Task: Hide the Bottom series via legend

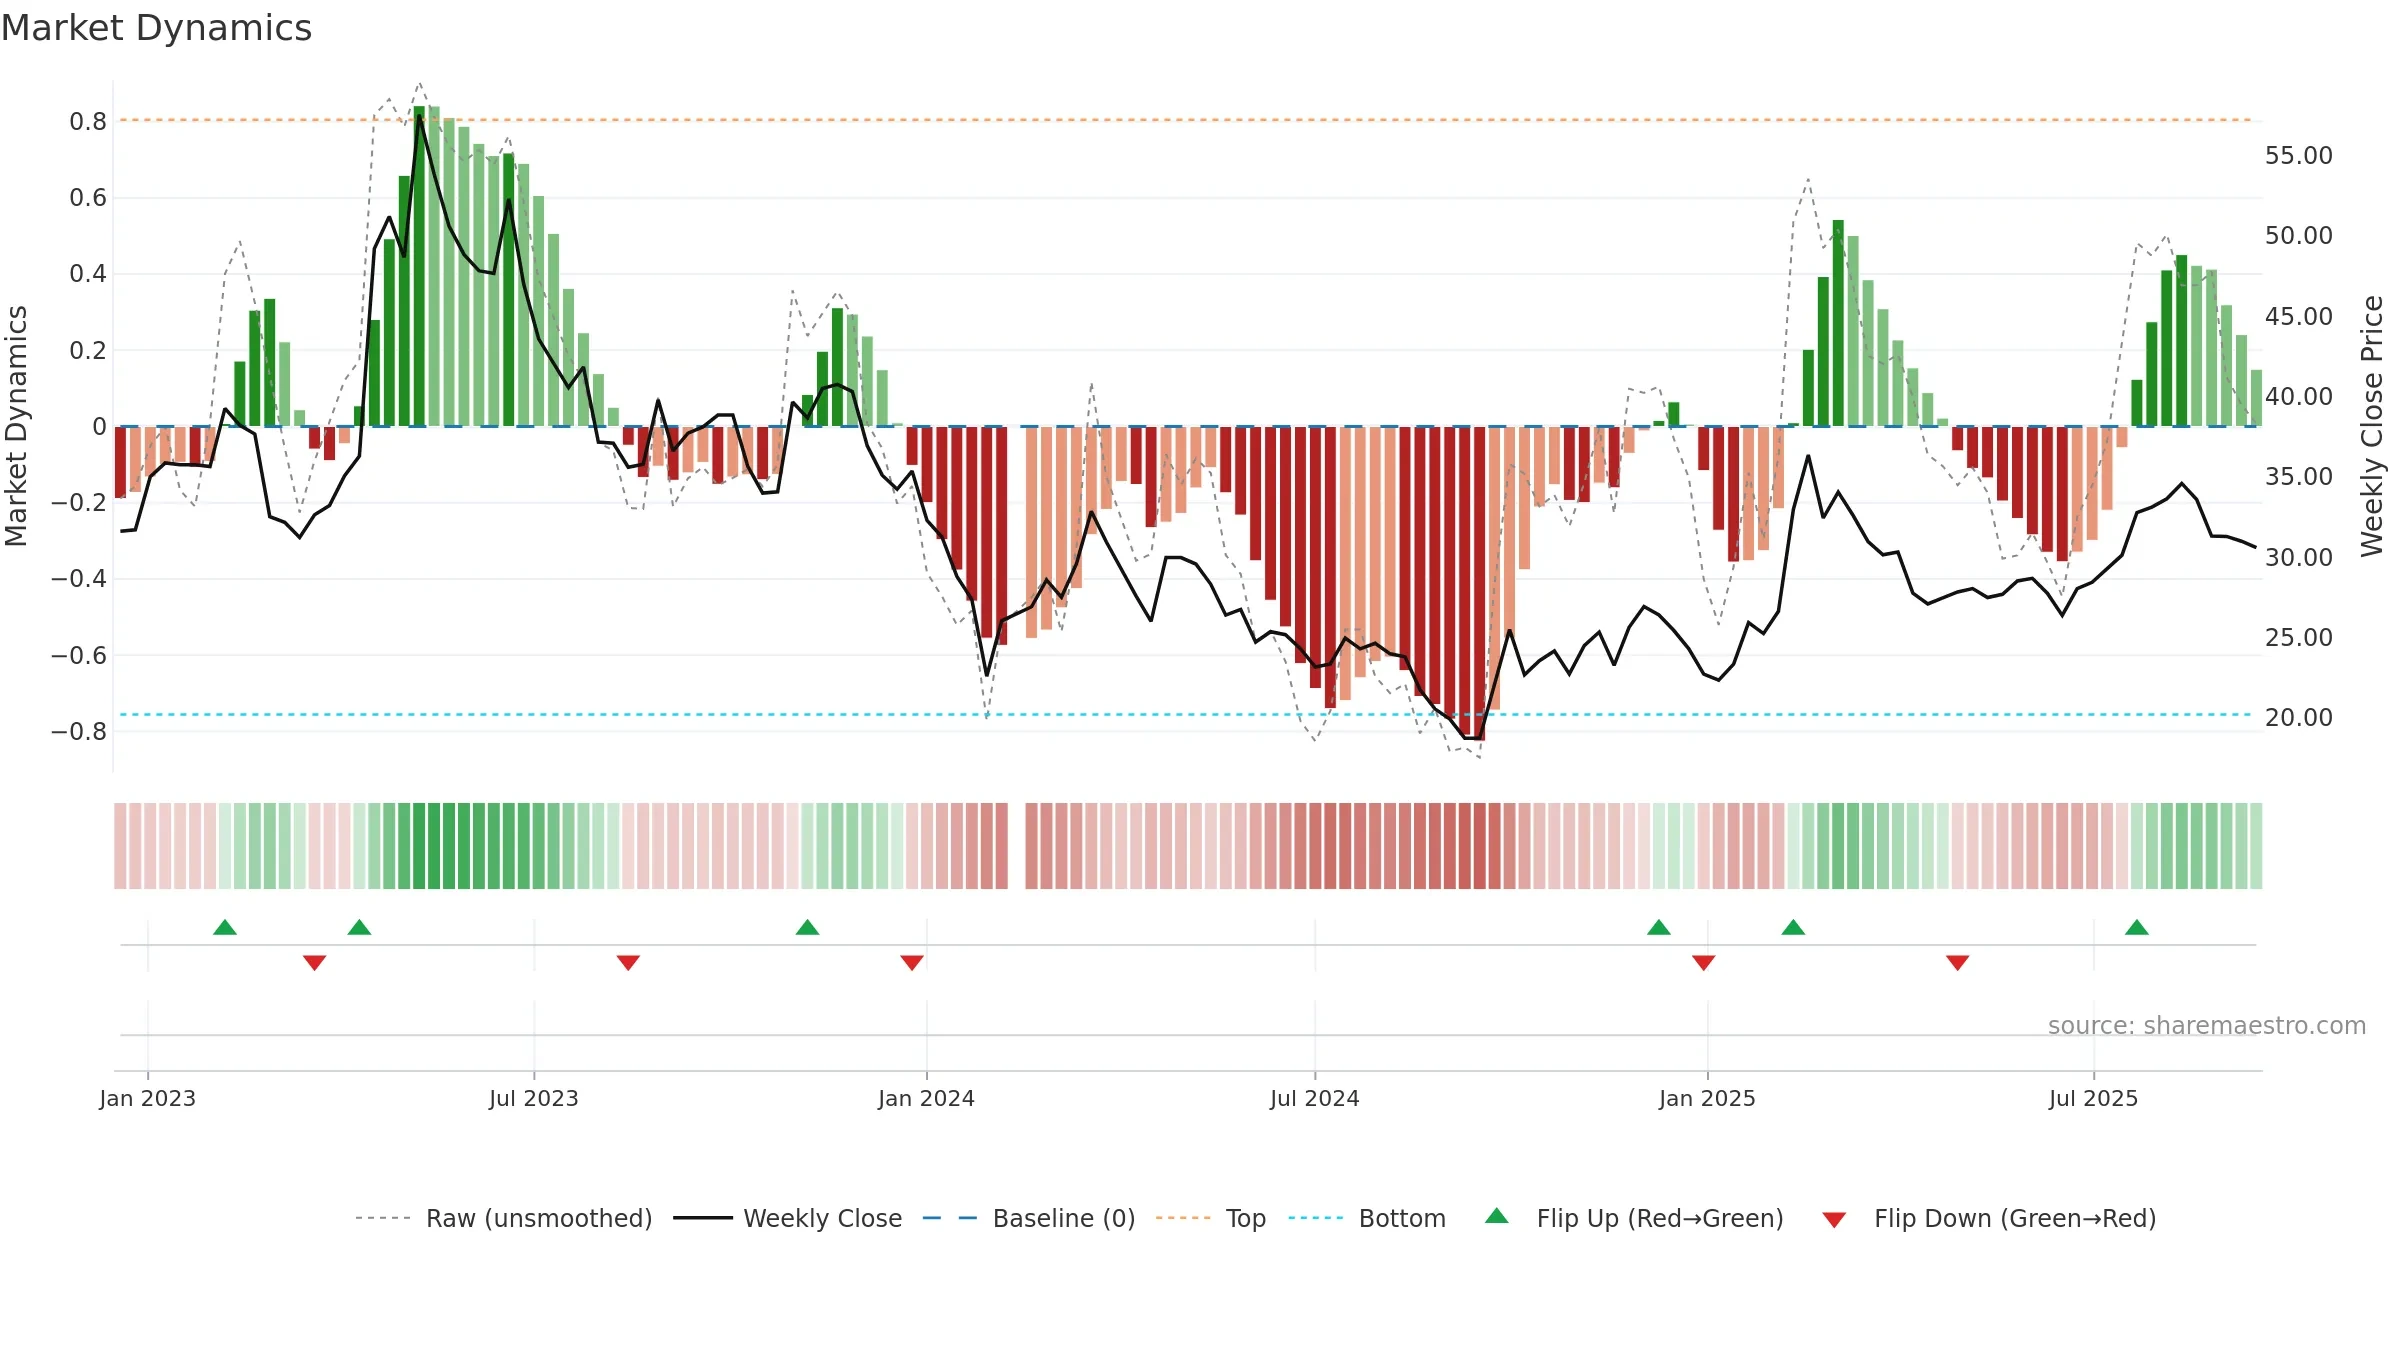Action: (x=1402, y=1218)
